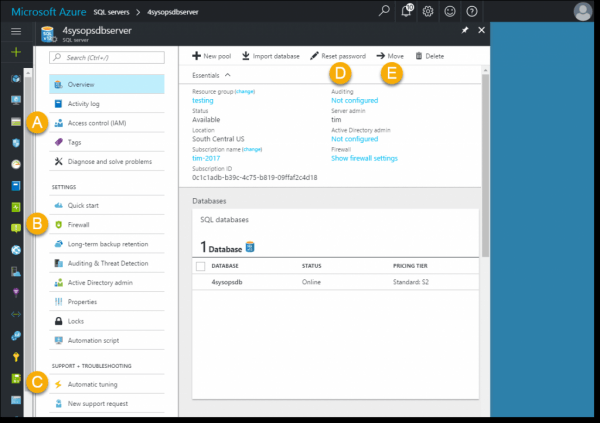Open New support request
600x423 pixels.
coord(107,403)
